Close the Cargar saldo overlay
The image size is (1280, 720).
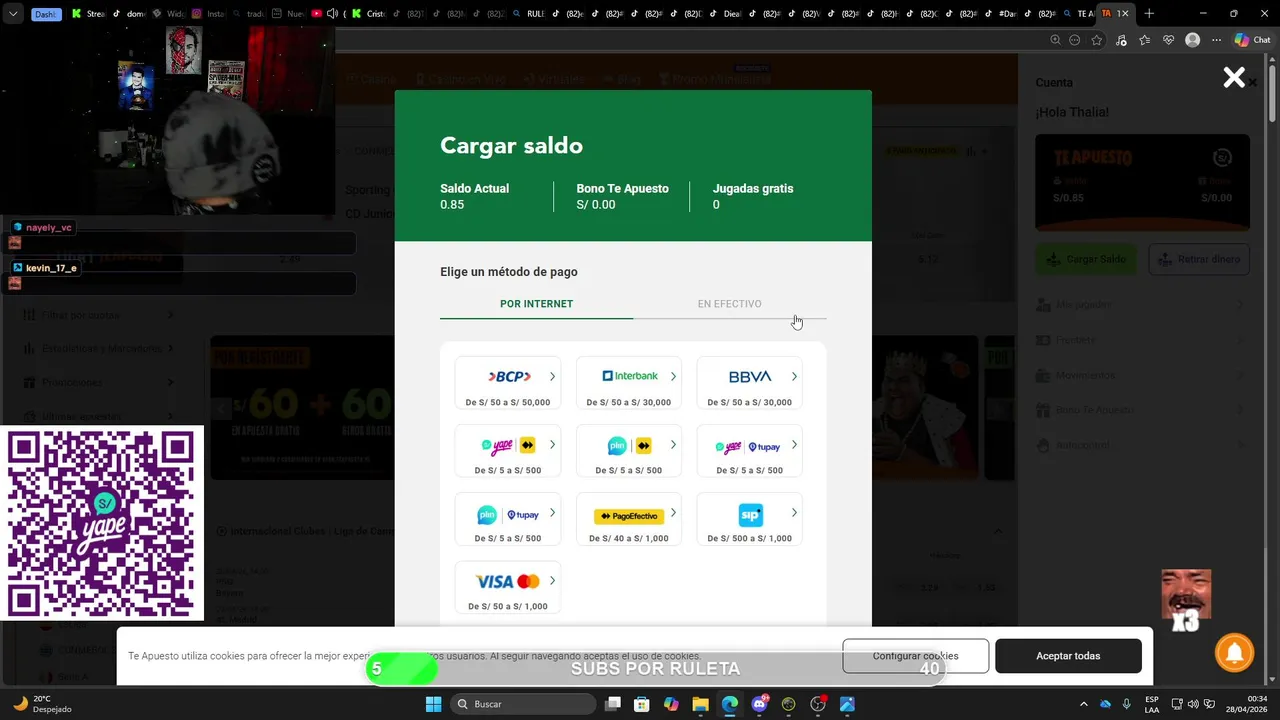(1234, 78)
